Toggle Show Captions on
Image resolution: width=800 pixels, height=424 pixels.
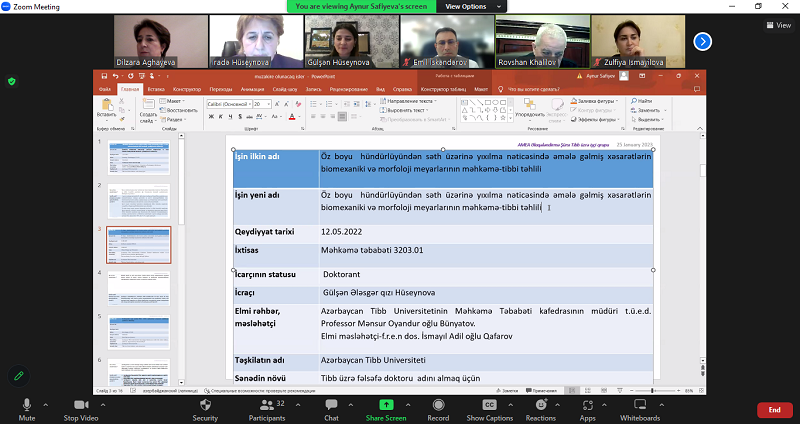490,405
